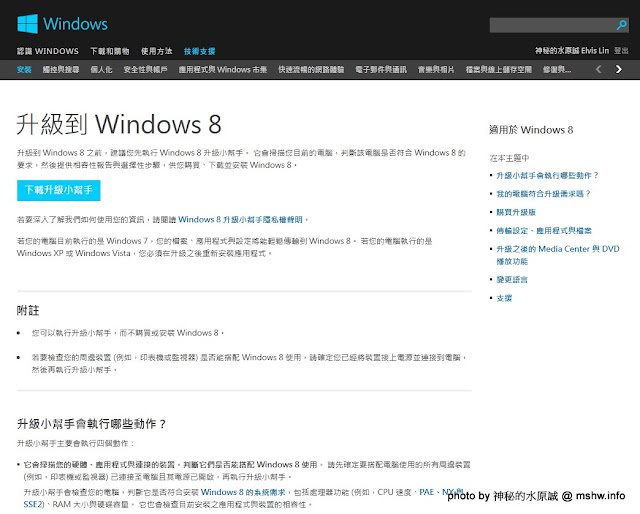640x514 pixels.
Task: Click the left arrow in sub-navigation
Action: (x=598, y=69)
